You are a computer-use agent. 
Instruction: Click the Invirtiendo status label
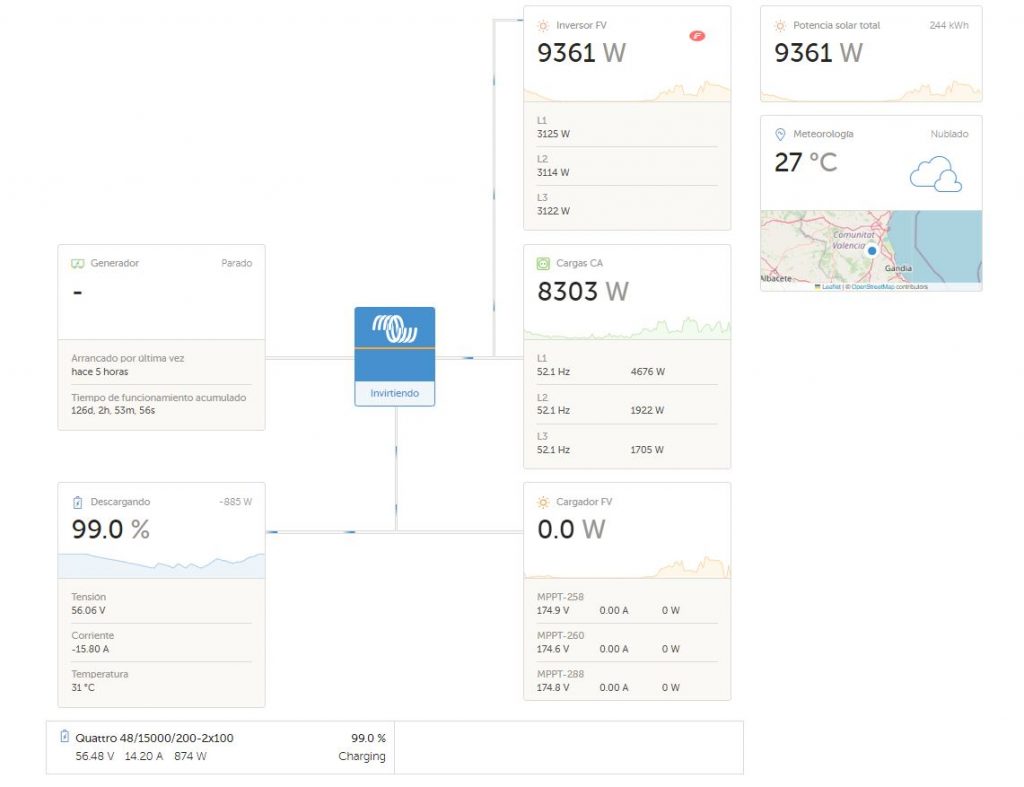tap(395, 393)
